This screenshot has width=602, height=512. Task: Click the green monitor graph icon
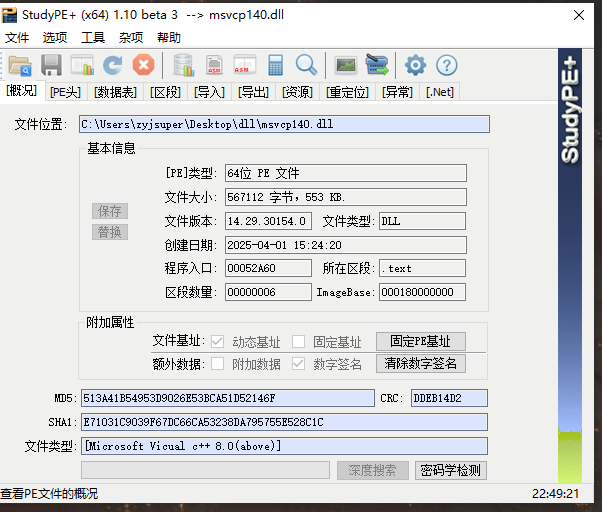(x=346, y=65)
